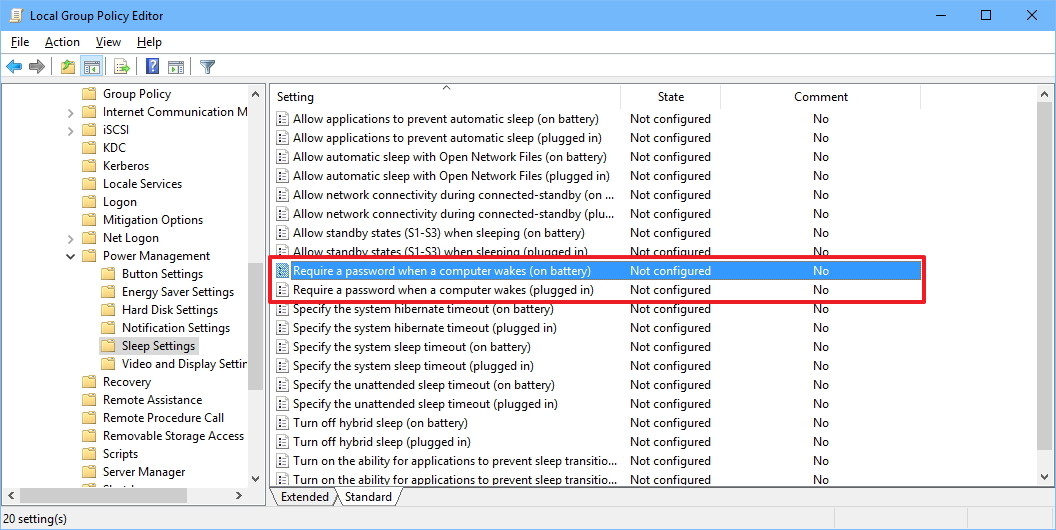Open the View menu
This screenshot has height=530, width=1056.
108,42
